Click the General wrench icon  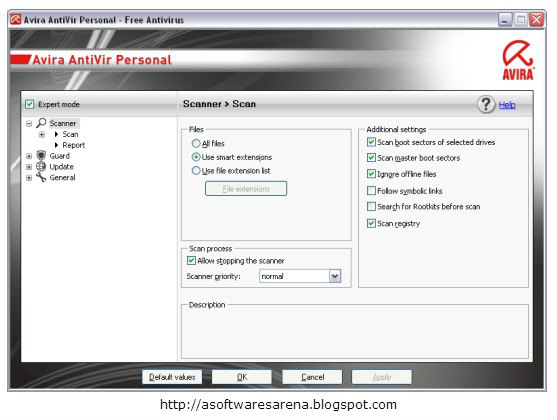tap(41, 177)
